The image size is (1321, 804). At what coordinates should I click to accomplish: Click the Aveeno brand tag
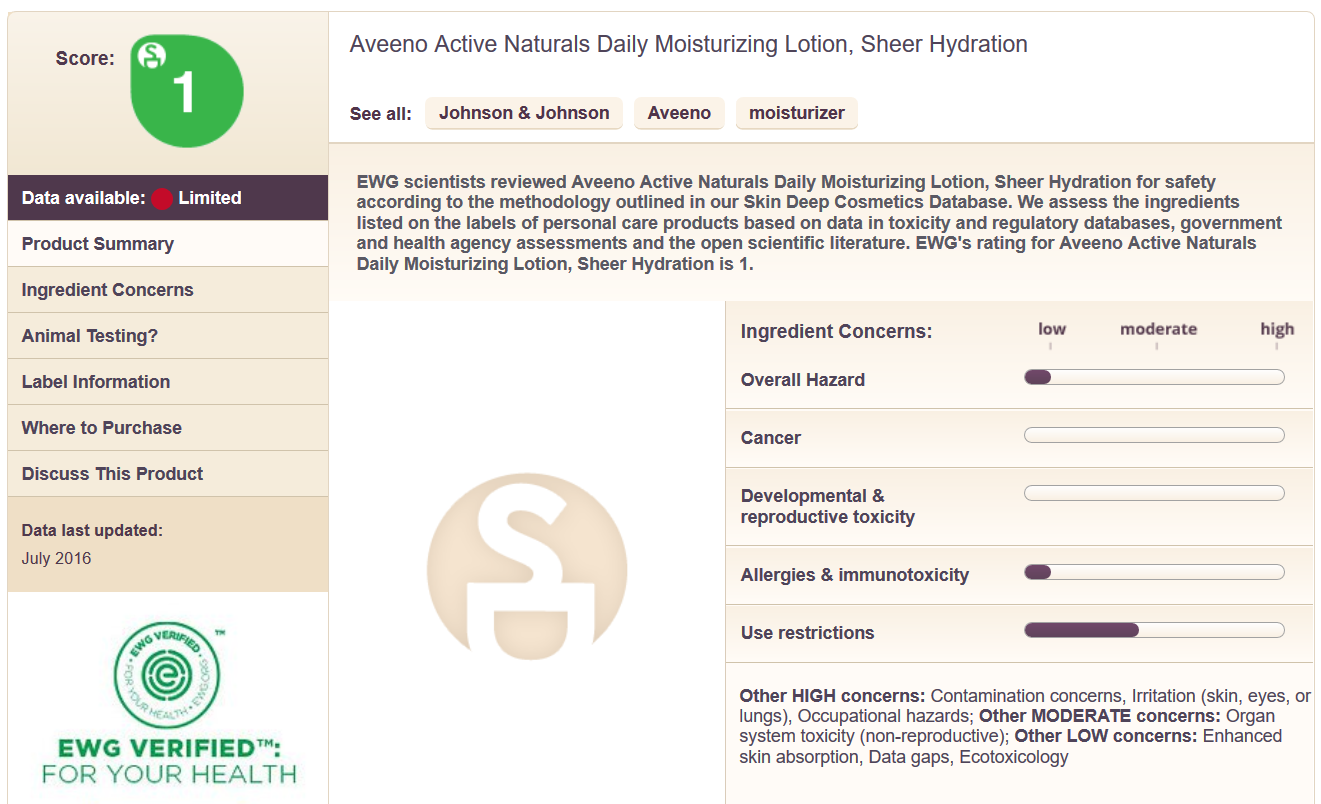(x=679, y=113)
